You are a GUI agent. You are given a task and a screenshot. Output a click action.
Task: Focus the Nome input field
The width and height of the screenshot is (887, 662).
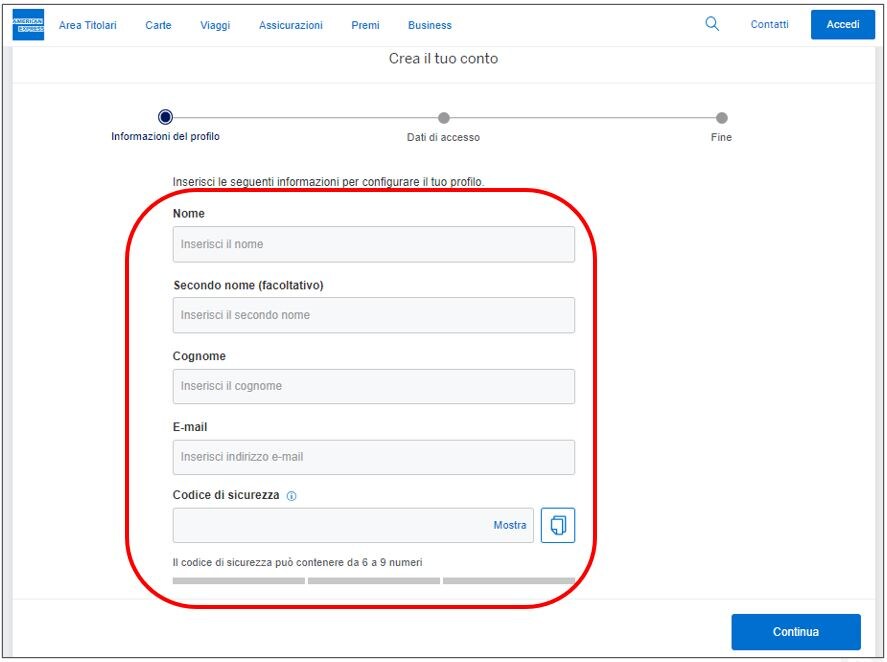[x=373, y=244]
